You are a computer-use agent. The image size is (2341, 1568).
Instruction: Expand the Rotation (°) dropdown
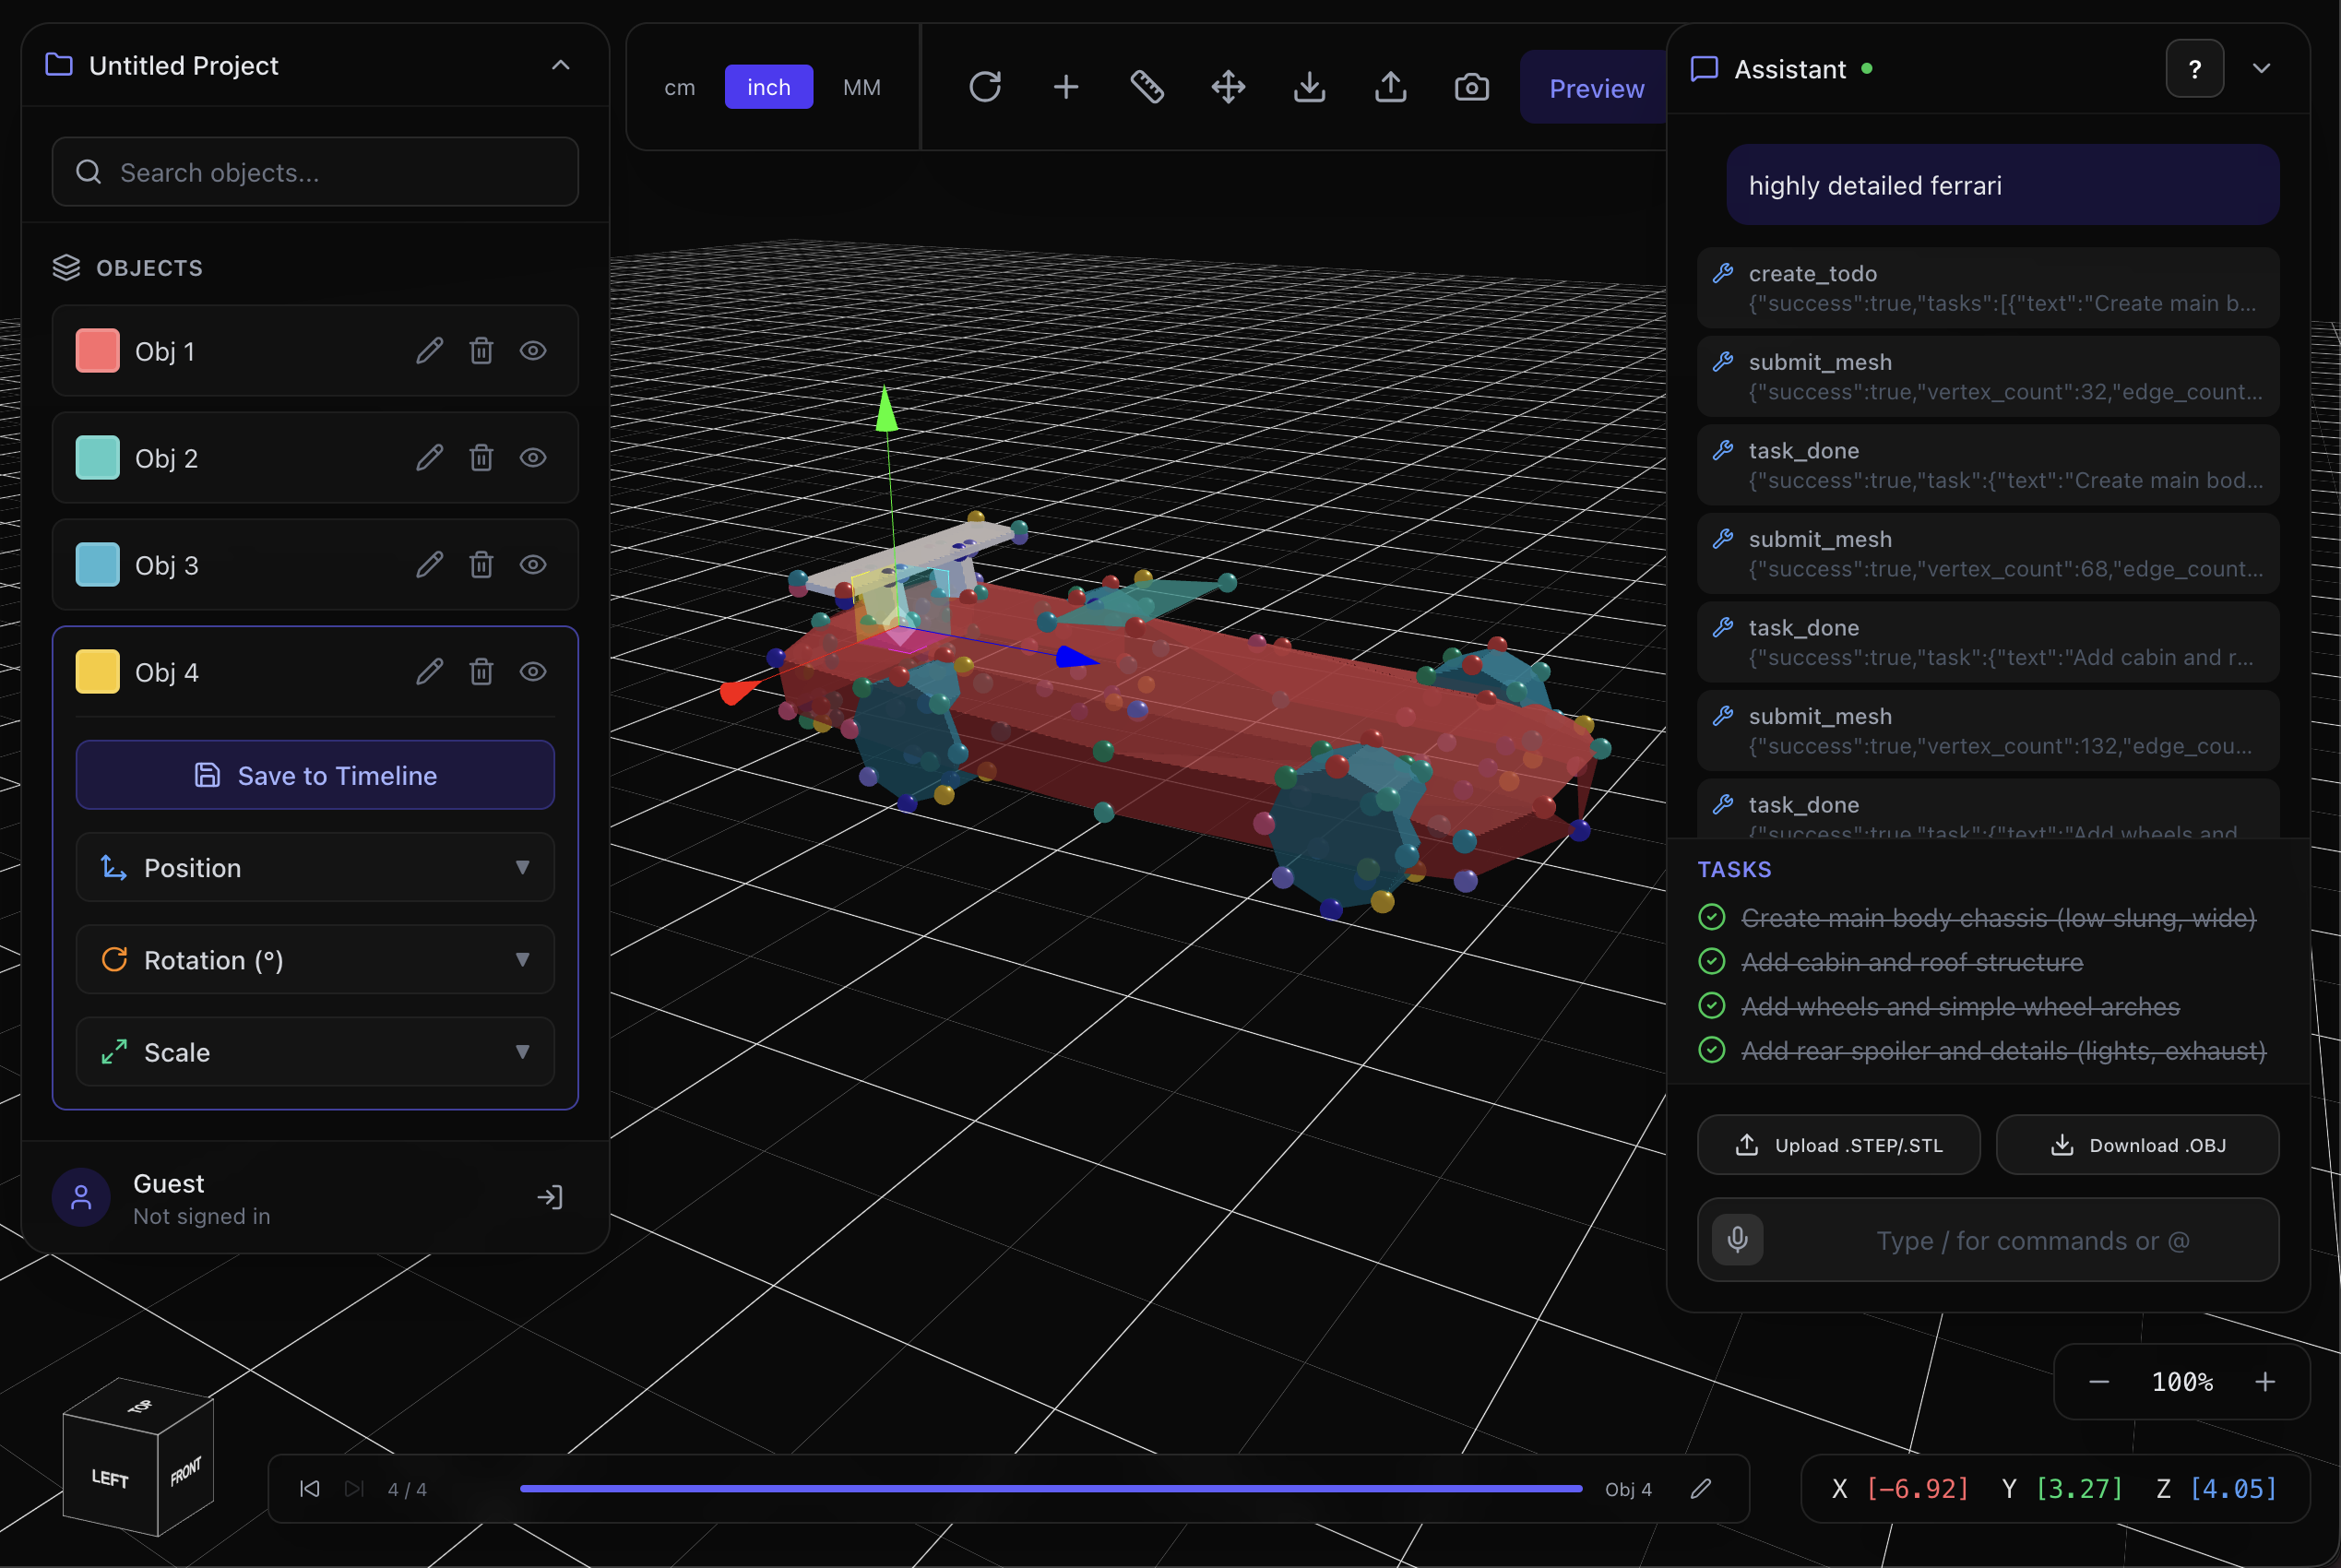click(x=315, y=960)
